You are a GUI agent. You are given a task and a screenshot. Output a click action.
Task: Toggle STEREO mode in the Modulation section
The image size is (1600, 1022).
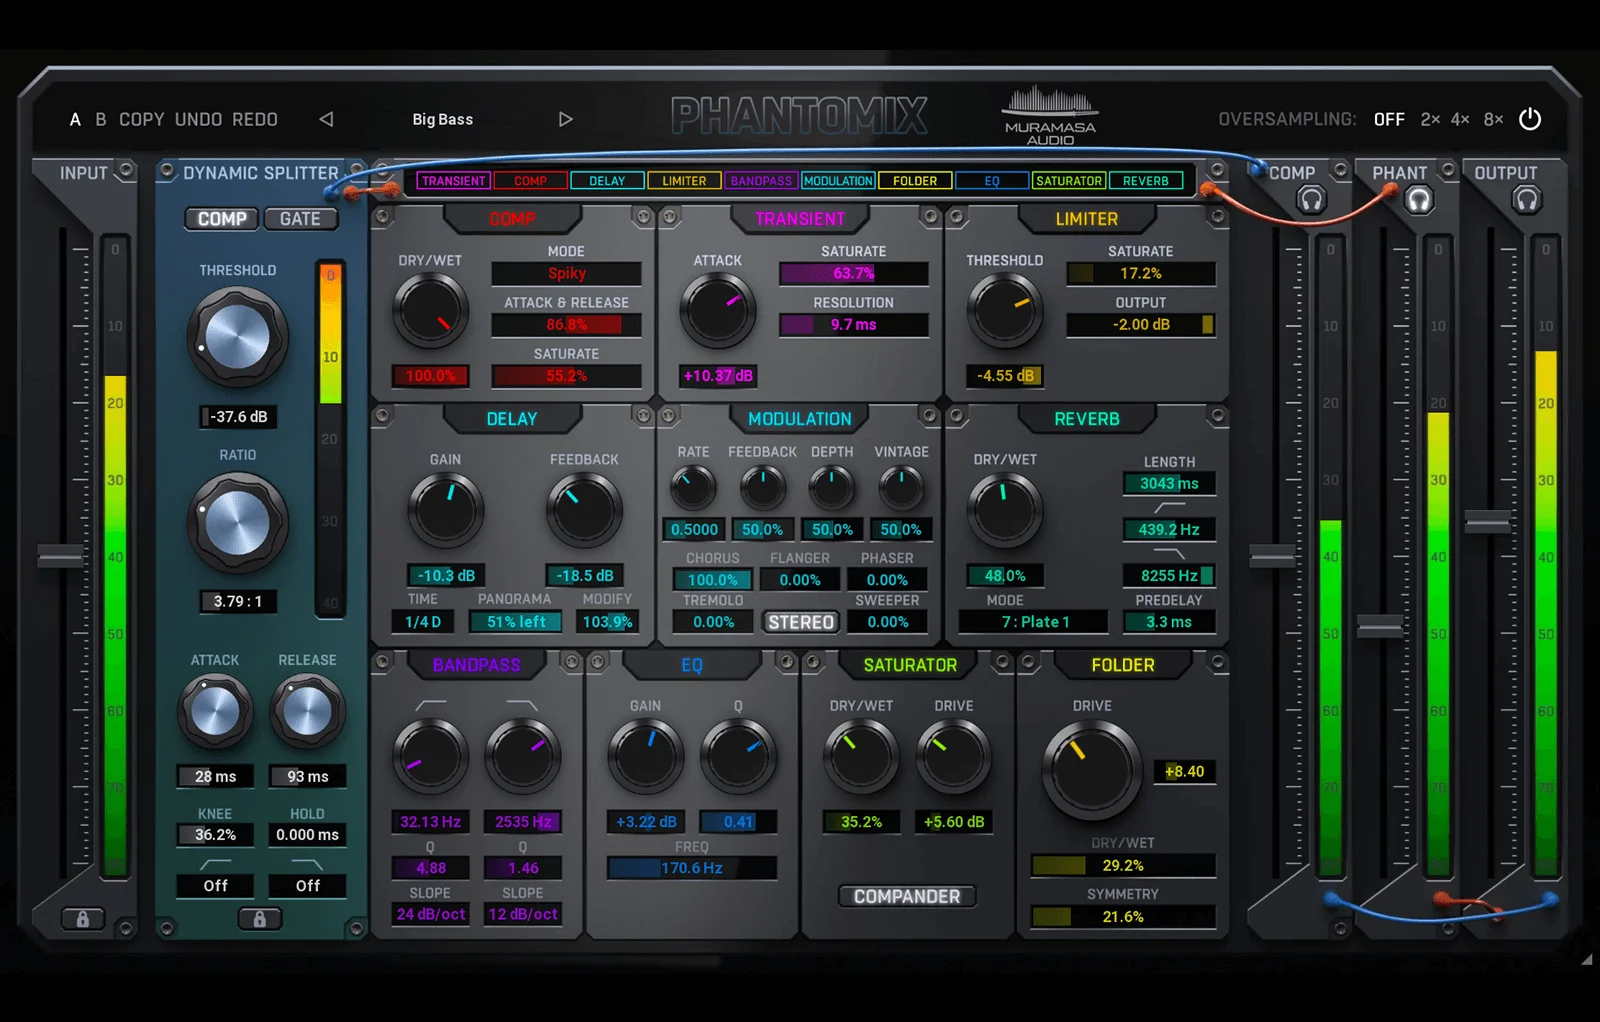[801, 622]
